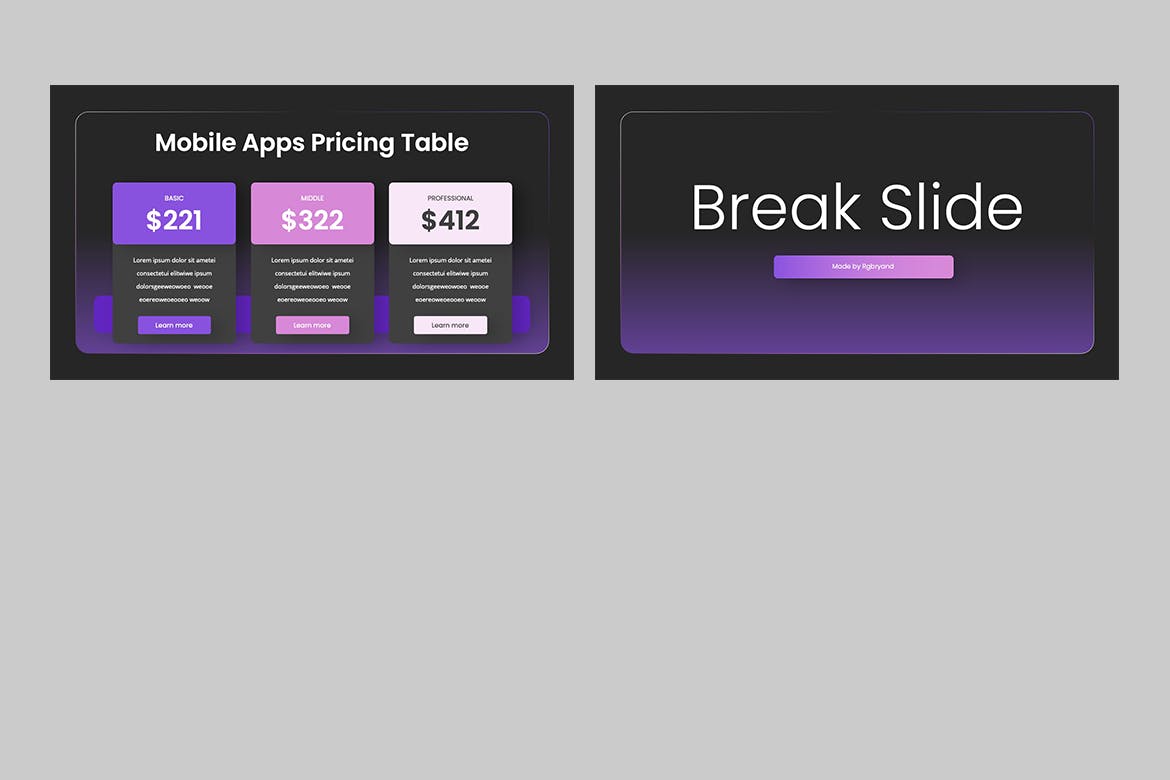The height and width of the screenshot is (780, 1170).
Task: Click the pink Learn more button under Middle
Action: (x=312, y=325)
